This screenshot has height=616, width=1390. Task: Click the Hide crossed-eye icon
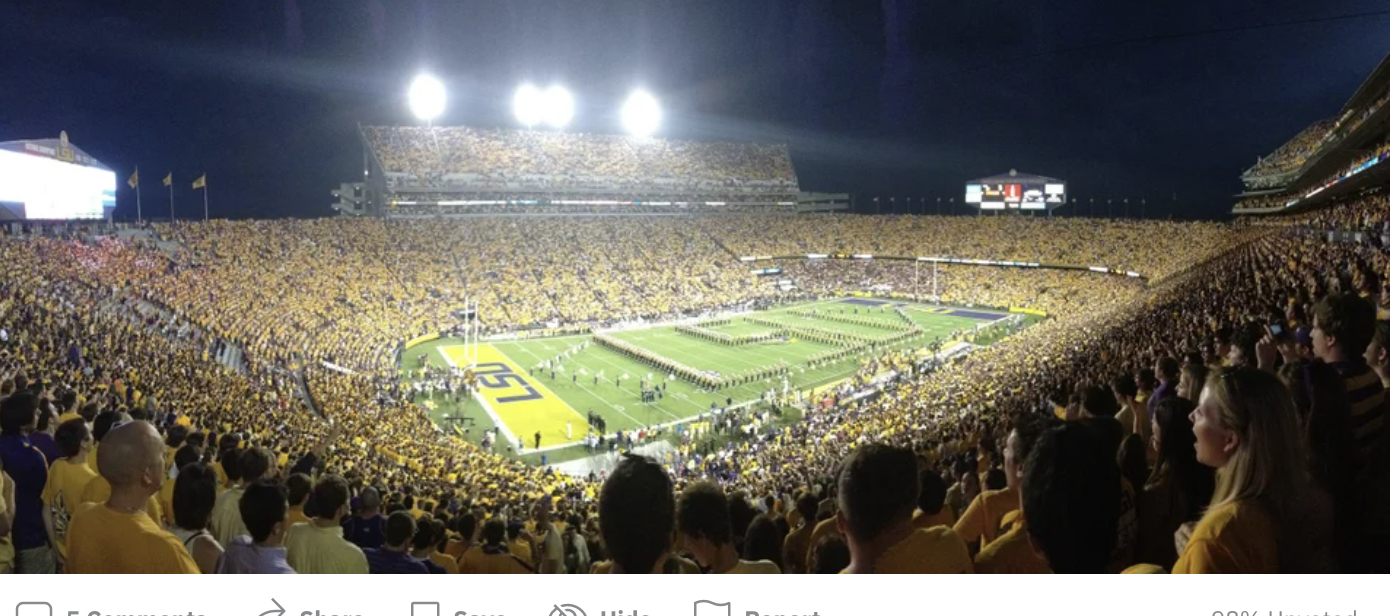(x=568, y=610)
